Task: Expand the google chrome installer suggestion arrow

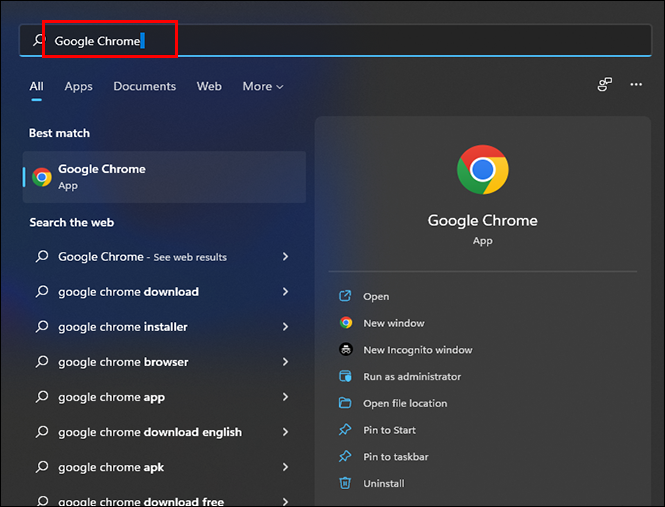Action: click(285, 327)
